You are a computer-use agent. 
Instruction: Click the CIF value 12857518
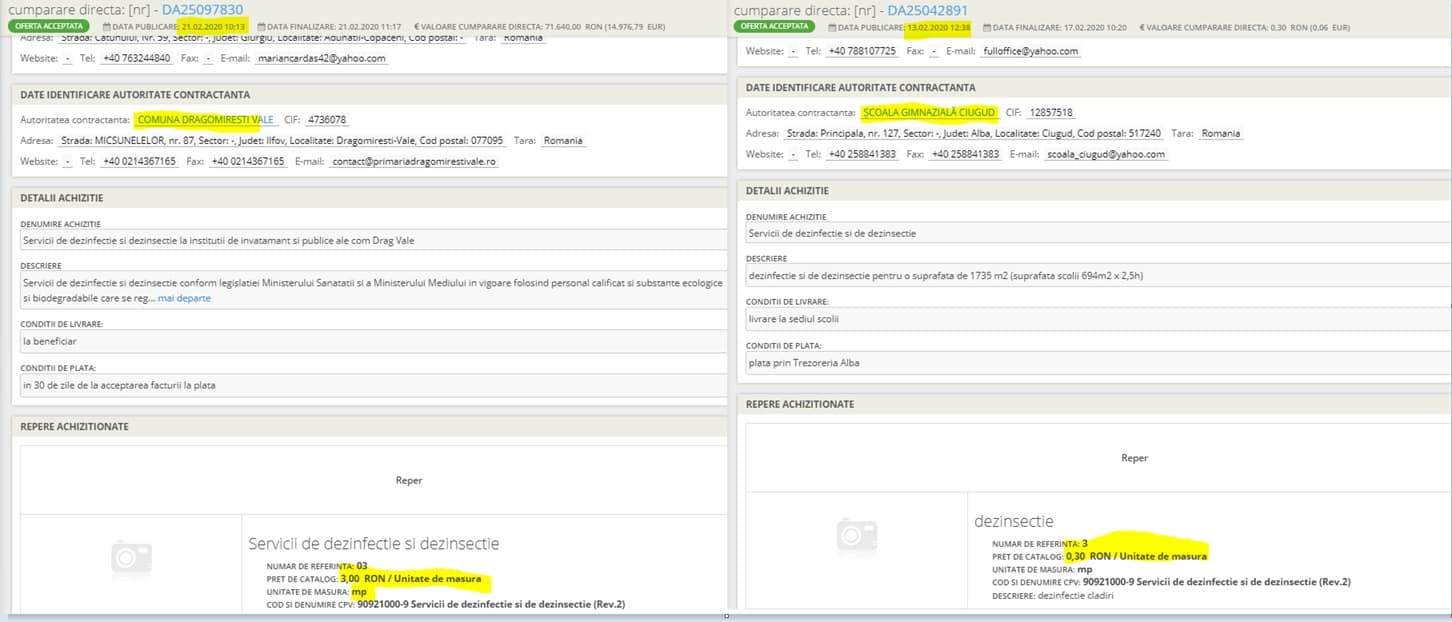coord(1052,113)
